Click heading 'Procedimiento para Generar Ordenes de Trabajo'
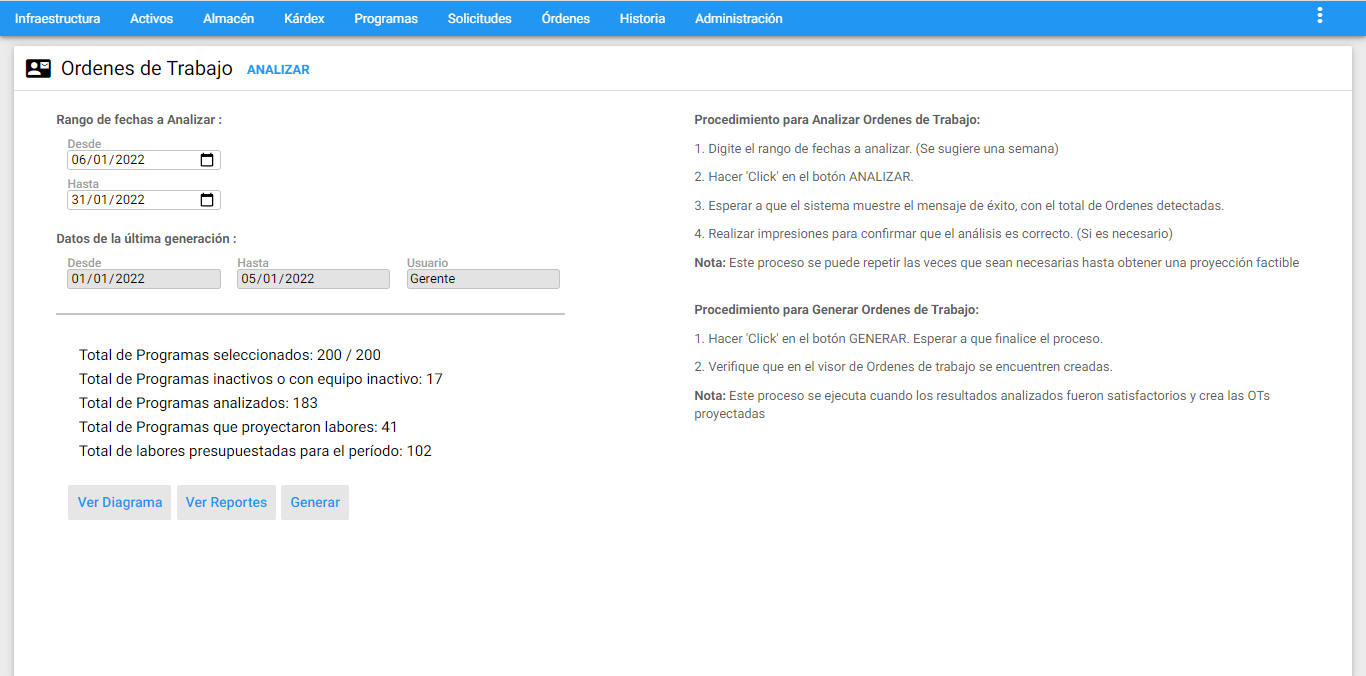 [836, 310]
